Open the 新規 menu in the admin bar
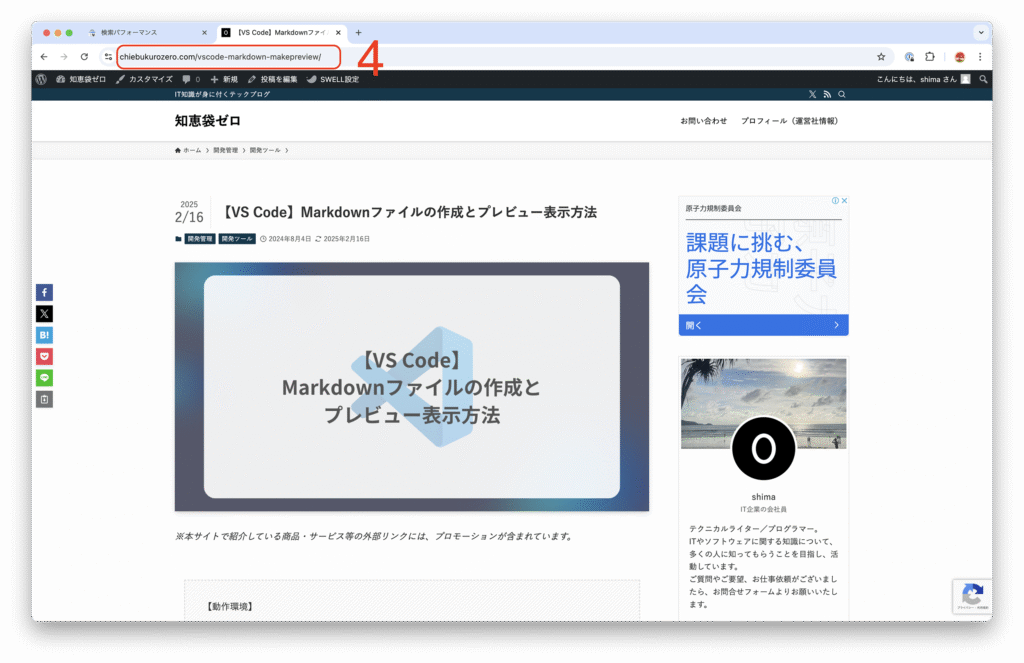Image resolution: width=1024 pixels, height=663 pixels. pyautogui.click(x=224, y=79)
